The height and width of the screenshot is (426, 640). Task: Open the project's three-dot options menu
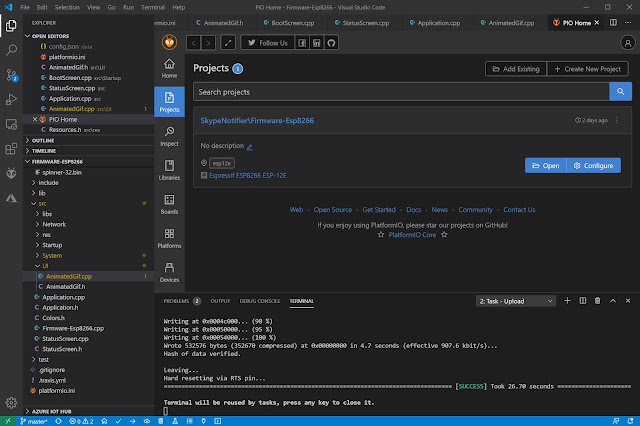tap(617, 120)
